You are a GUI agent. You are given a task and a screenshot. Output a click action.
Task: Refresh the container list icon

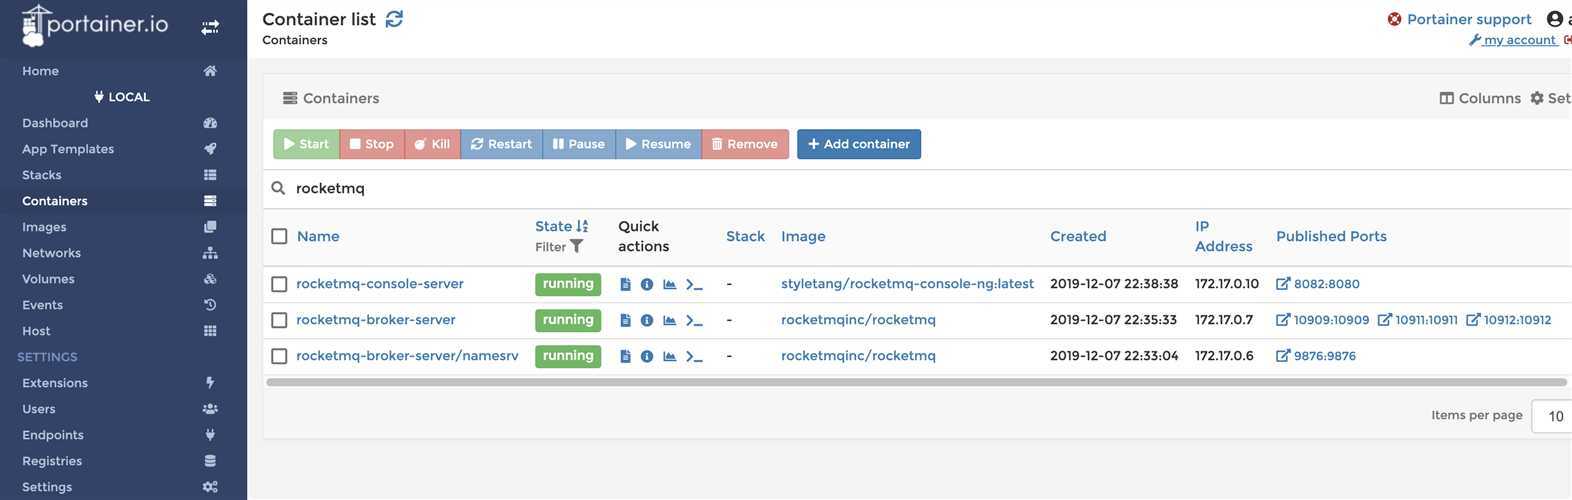(x=395, y=19)
